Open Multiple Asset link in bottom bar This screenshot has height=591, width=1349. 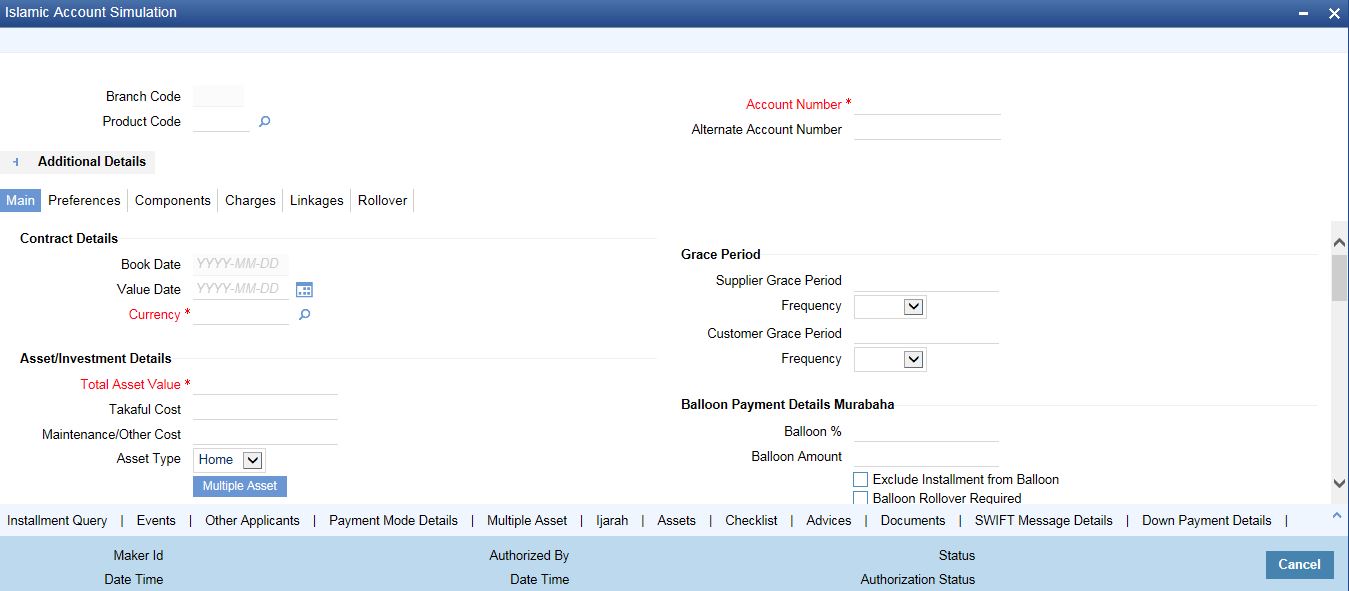tap(527, 521)
